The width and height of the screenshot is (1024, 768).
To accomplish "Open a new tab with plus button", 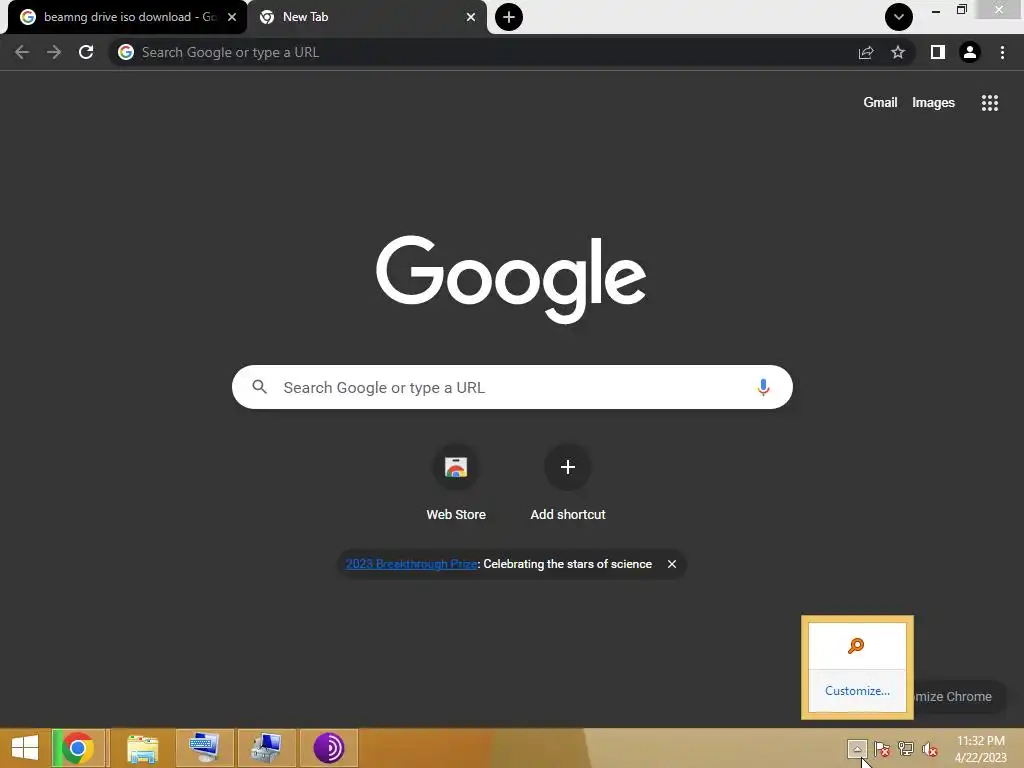I will tap(509, 17).
